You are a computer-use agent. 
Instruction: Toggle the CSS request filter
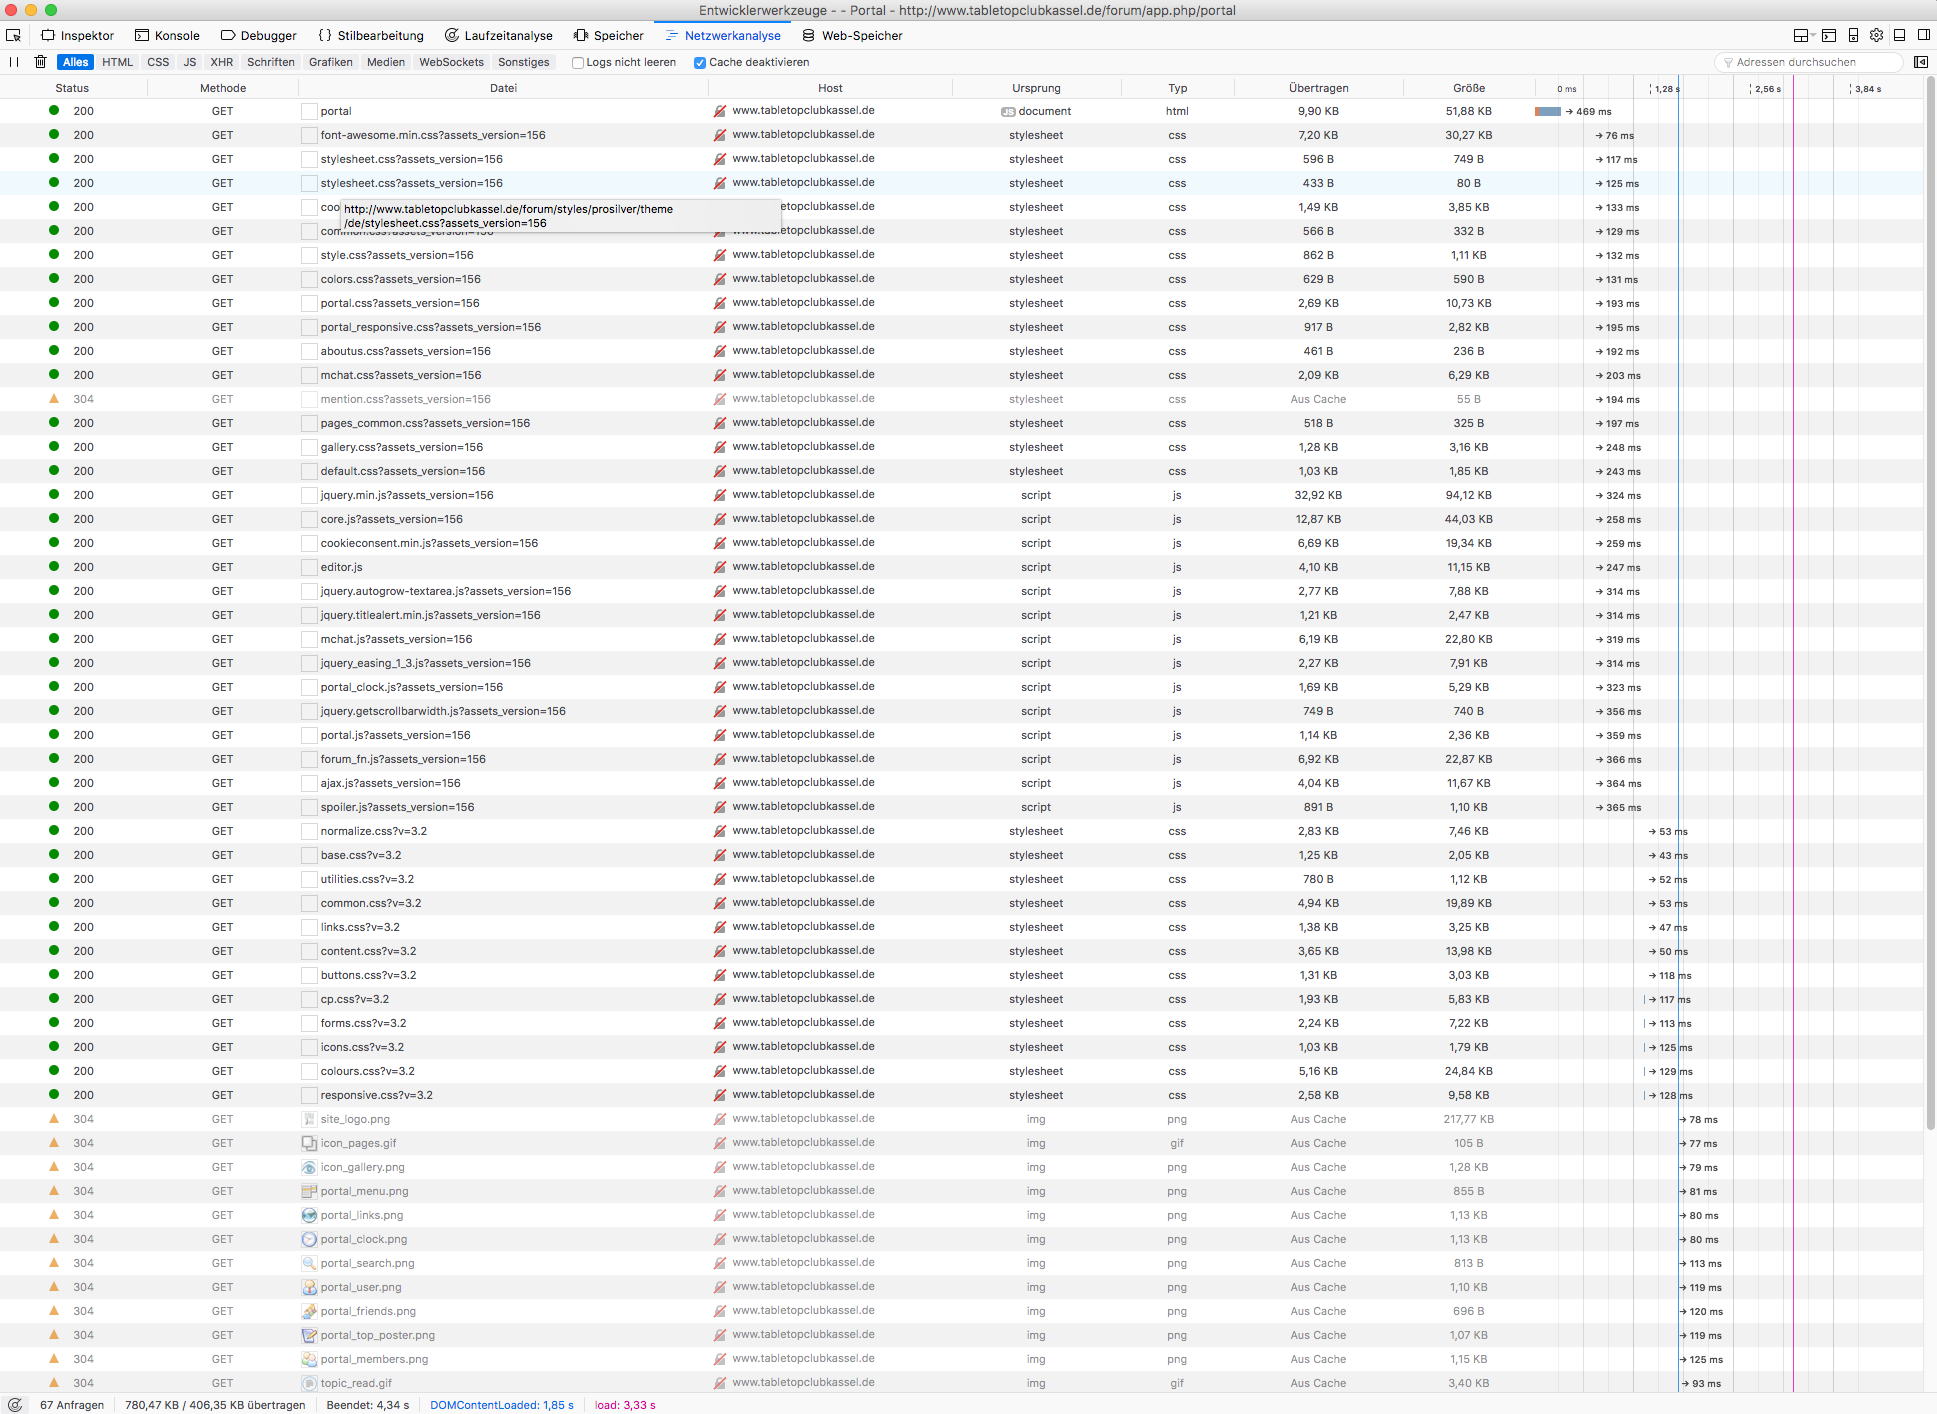[158, 62]
